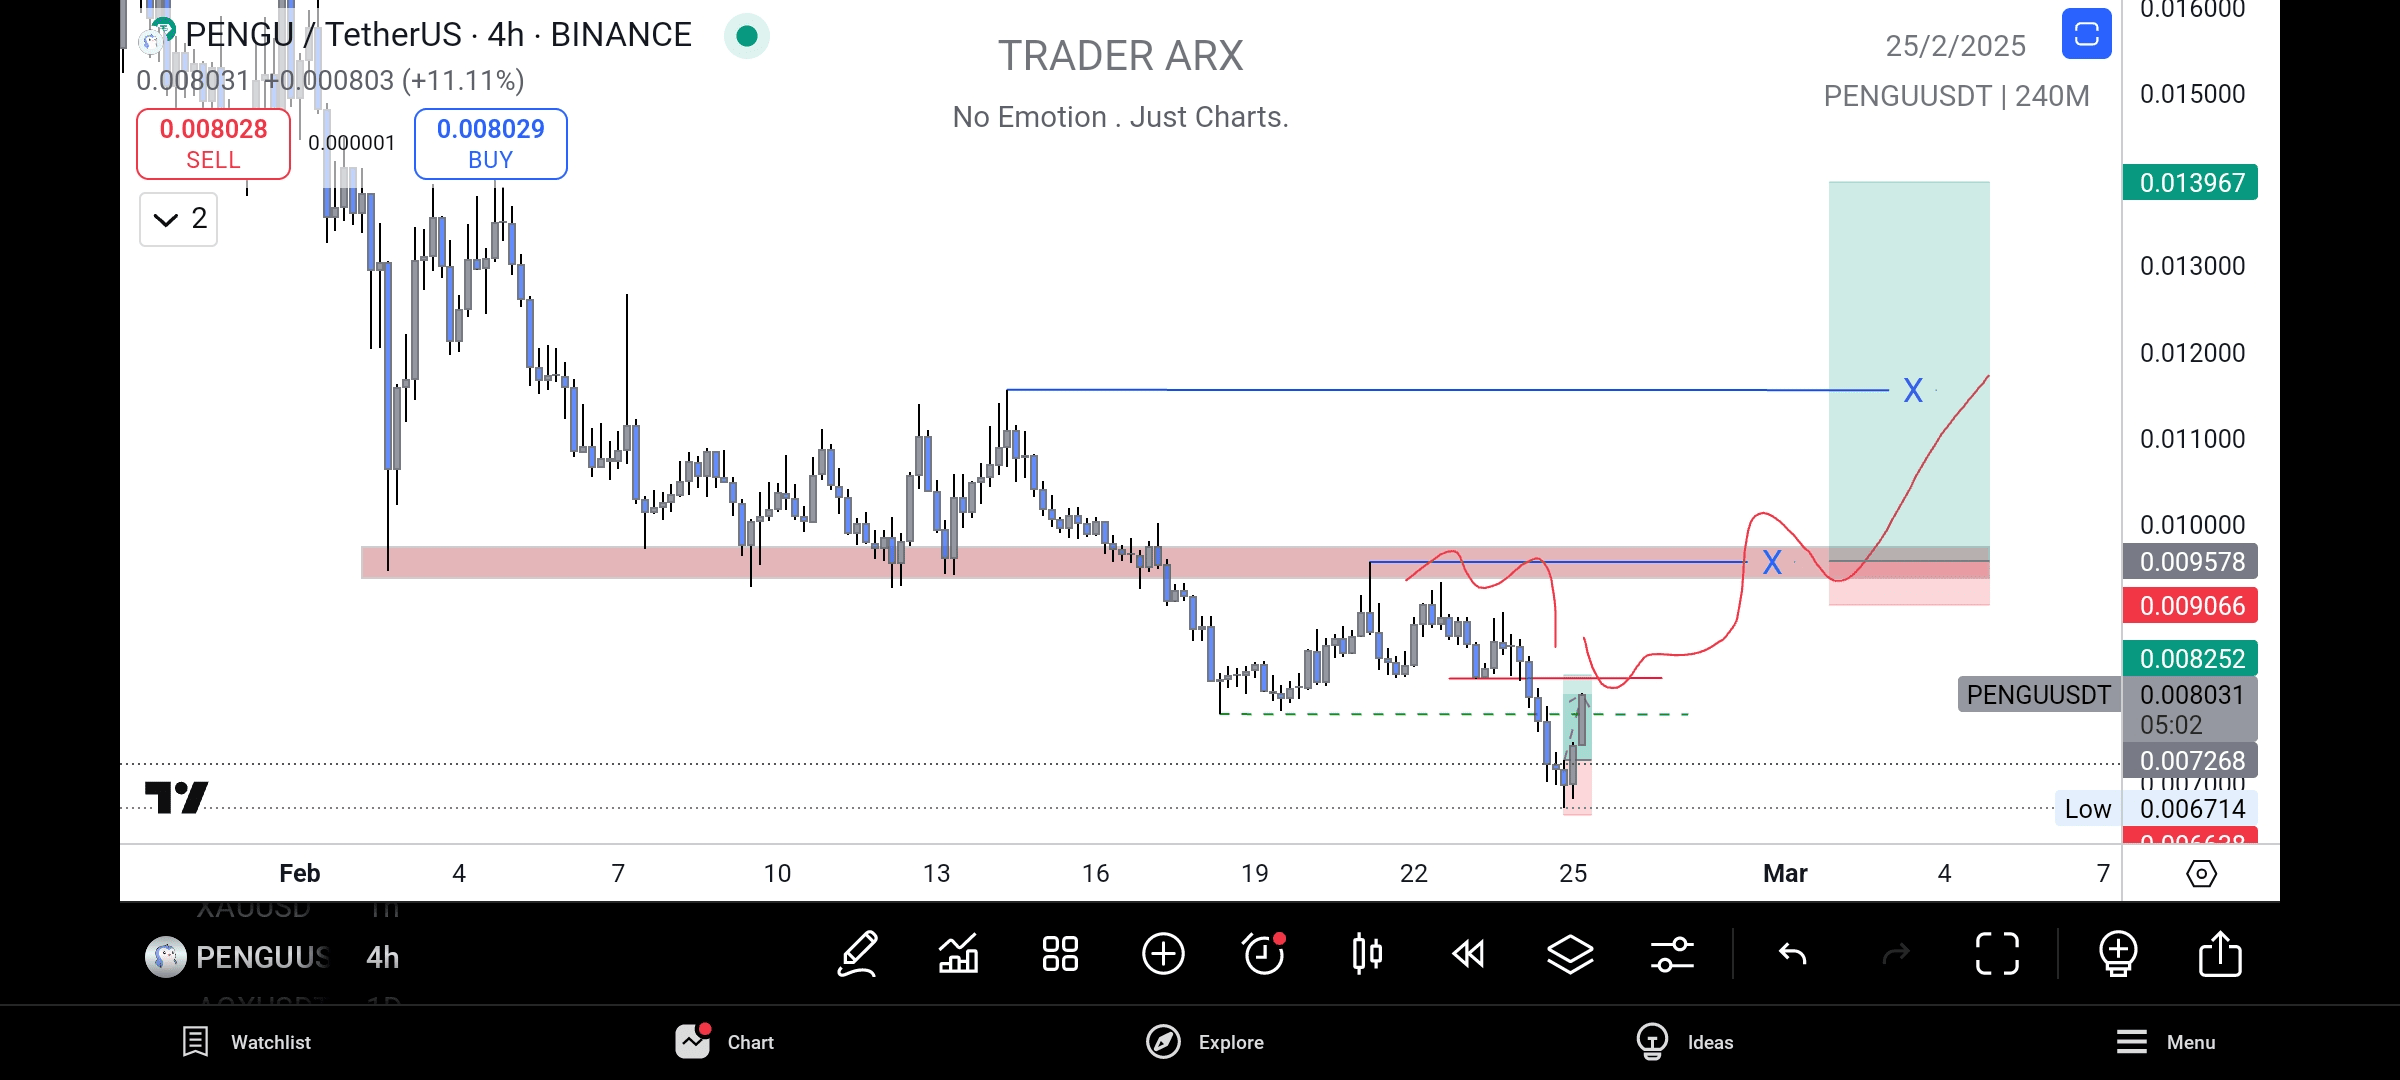Toggle the green market status indicator
Image resolution: width=2400 pixels, height=1080 pixels.
click(746, 36)
